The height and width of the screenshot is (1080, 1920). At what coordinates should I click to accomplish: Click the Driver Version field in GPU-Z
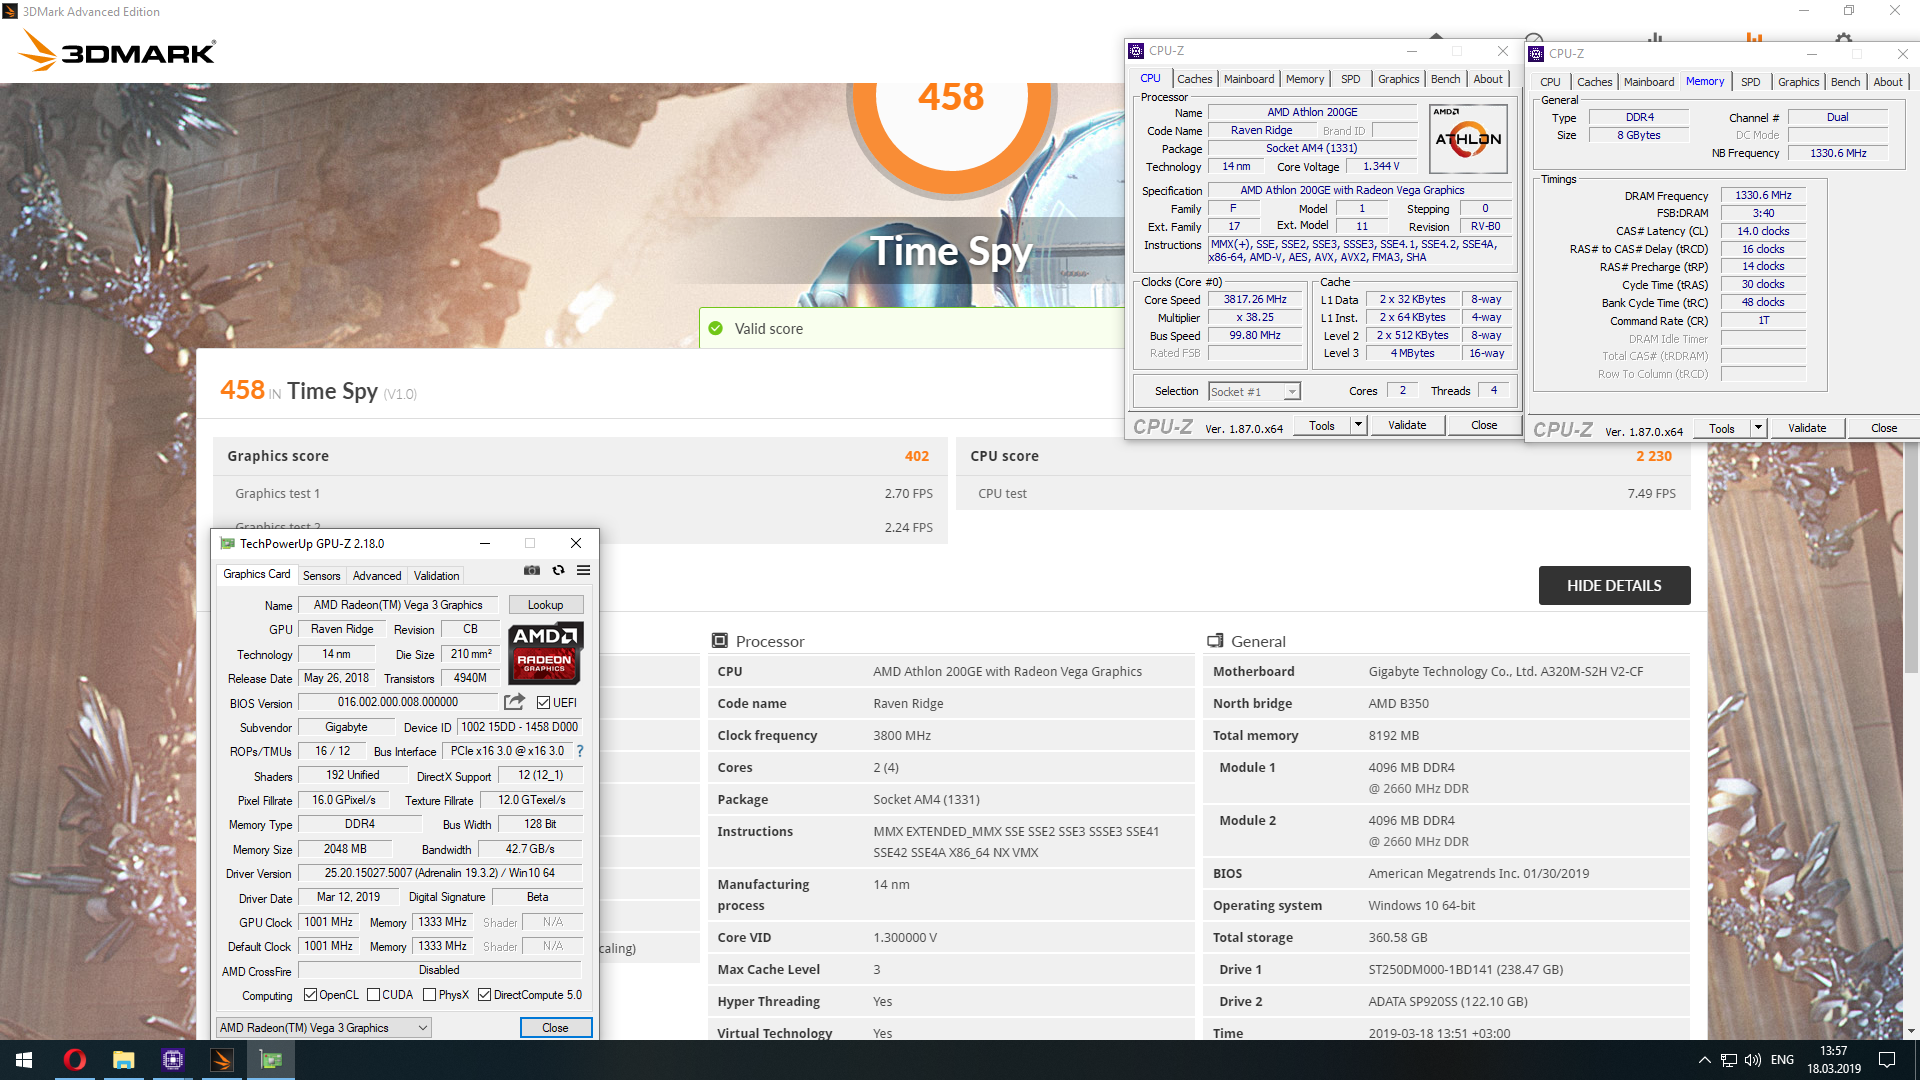440,873
